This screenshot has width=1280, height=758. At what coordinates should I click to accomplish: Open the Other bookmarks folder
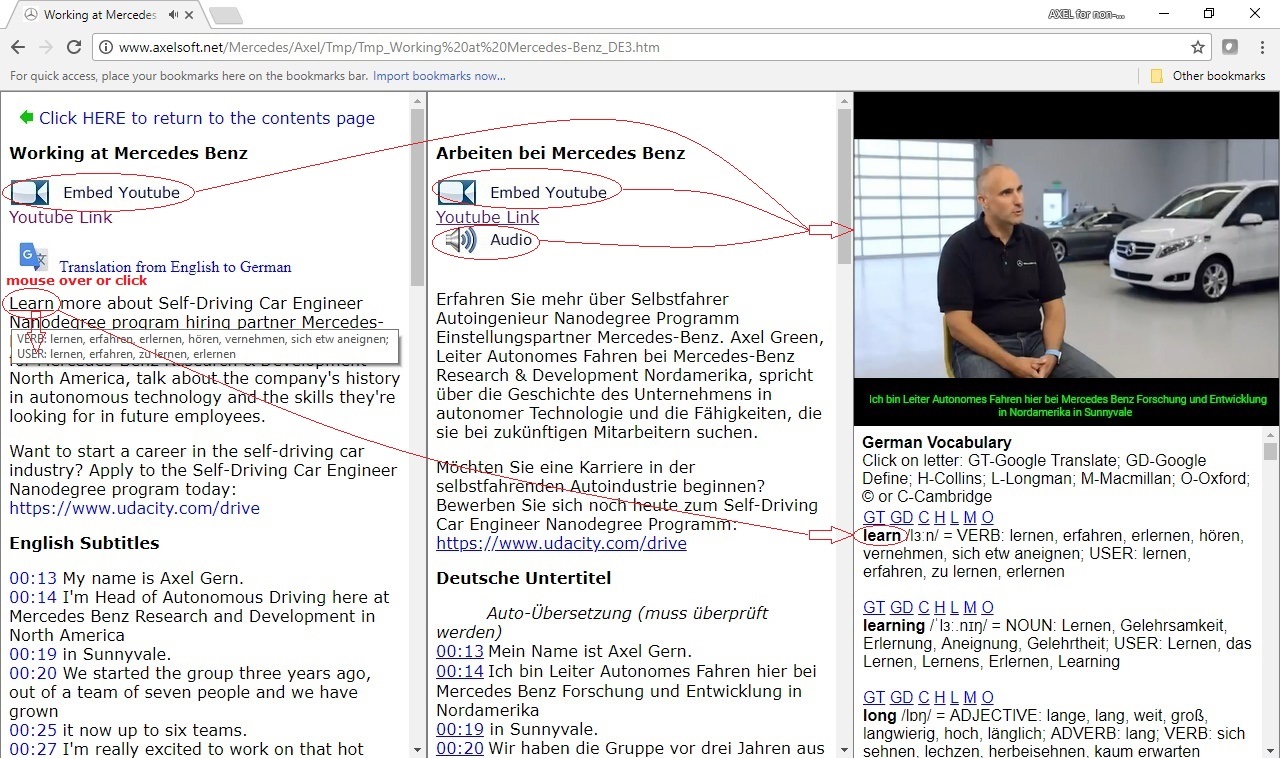[x=1208, y=76]
